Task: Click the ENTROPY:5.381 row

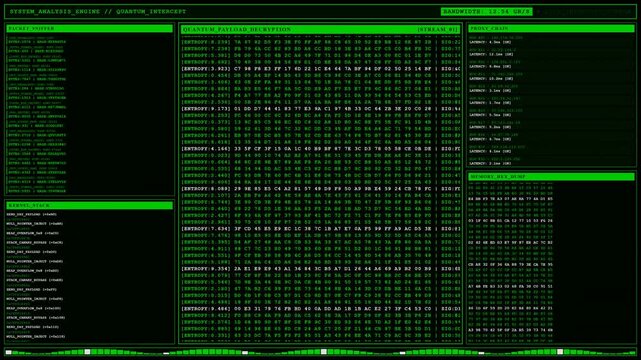Action: coord(321,55)
